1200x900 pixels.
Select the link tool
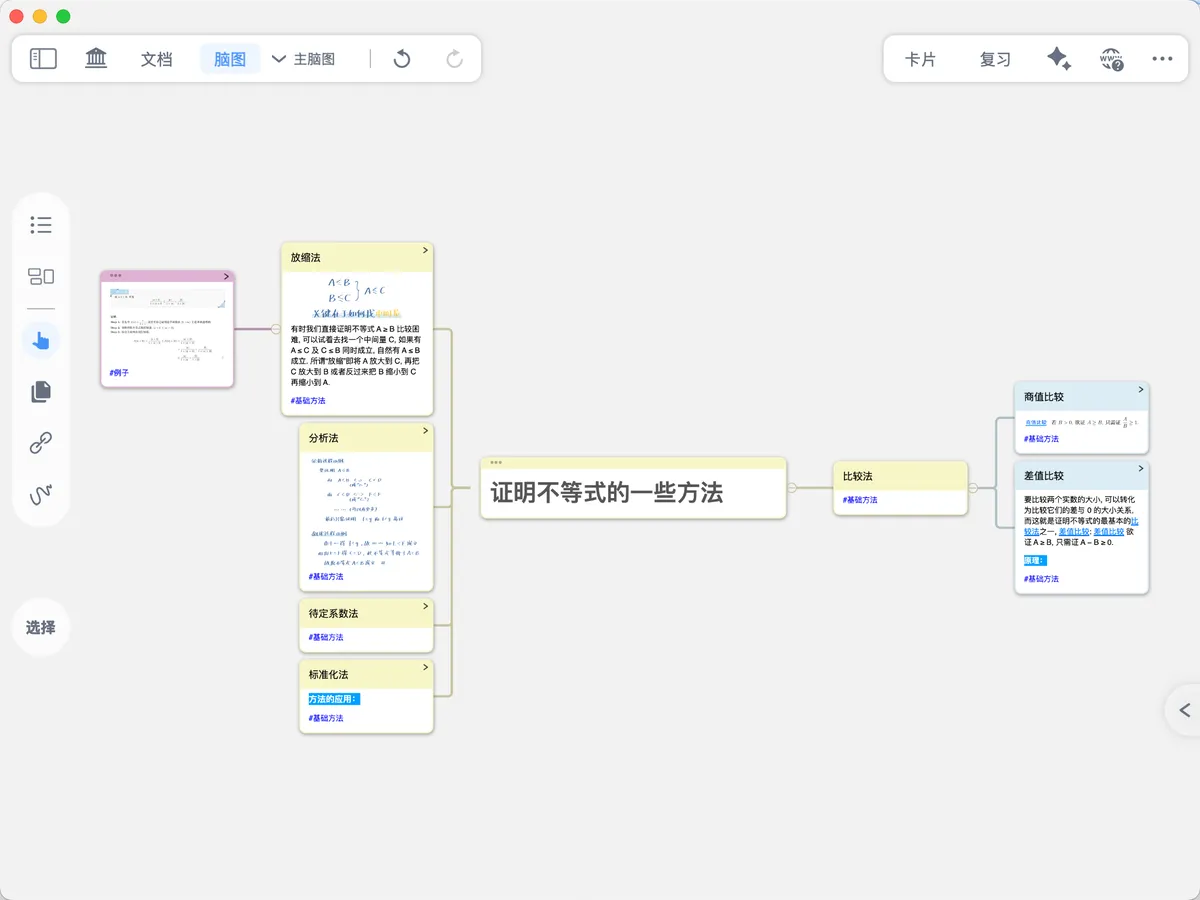point(41,443)
